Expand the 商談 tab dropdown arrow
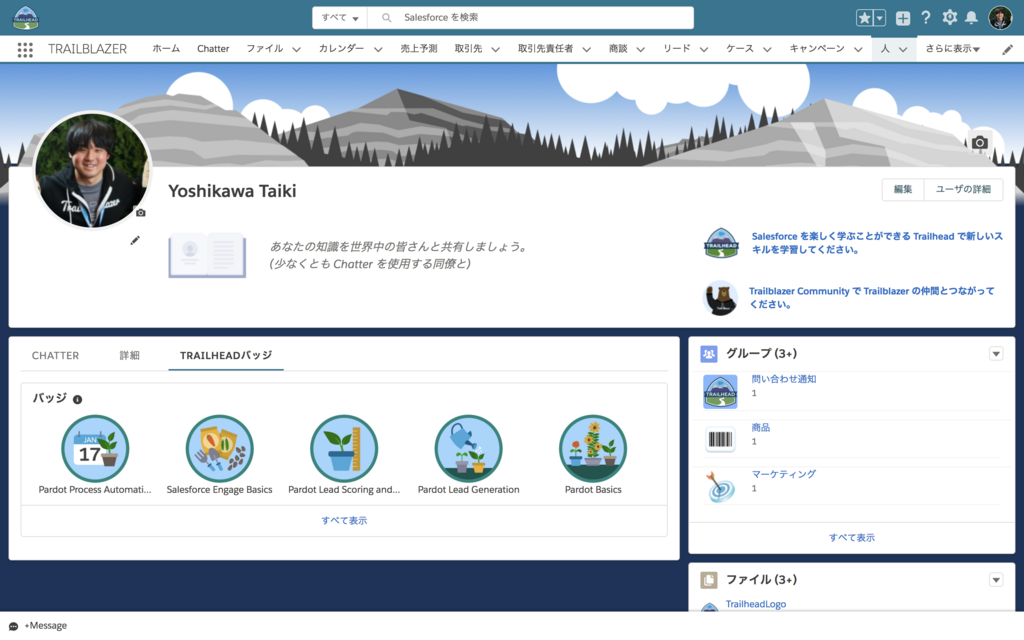The width and height of the screenshot is (1024, 640). tap(641, 50)
